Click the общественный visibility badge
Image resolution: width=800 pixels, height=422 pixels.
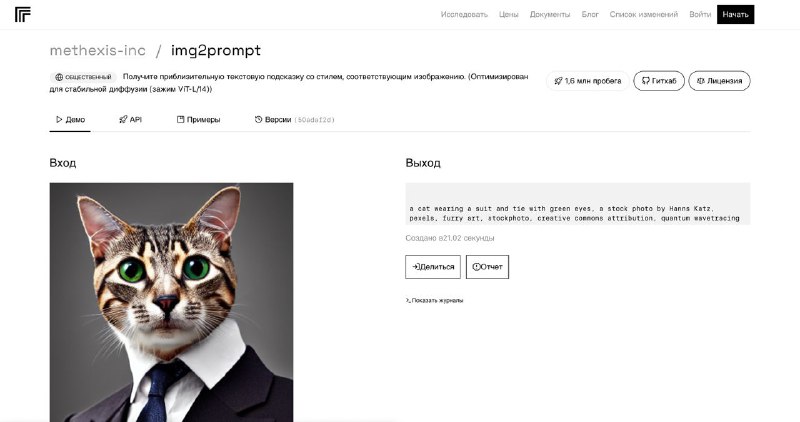83,77
